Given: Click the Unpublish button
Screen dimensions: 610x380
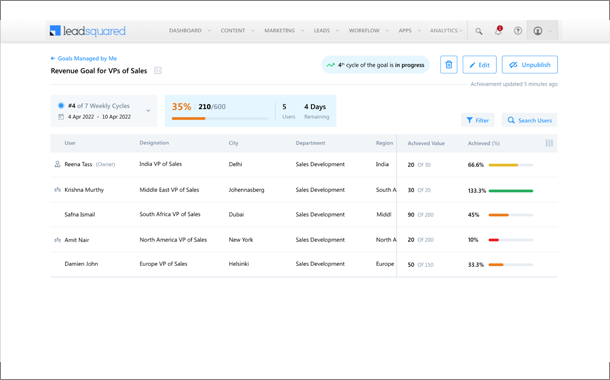Looking at the screenshot, I should tap(530, 65).
